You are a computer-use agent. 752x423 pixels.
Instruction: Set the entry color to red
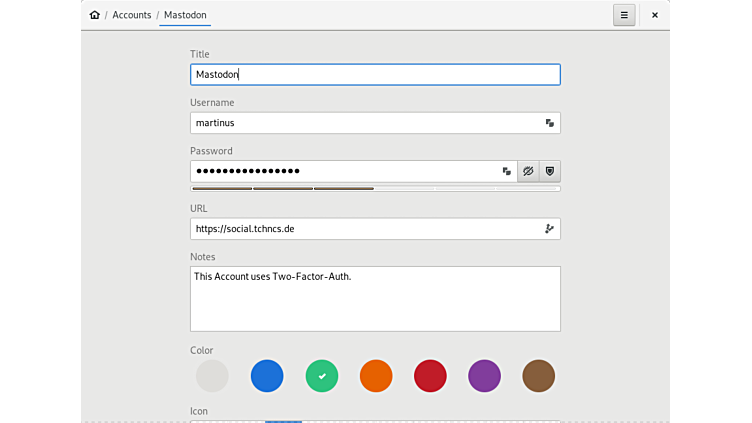(x=430, y=376)
